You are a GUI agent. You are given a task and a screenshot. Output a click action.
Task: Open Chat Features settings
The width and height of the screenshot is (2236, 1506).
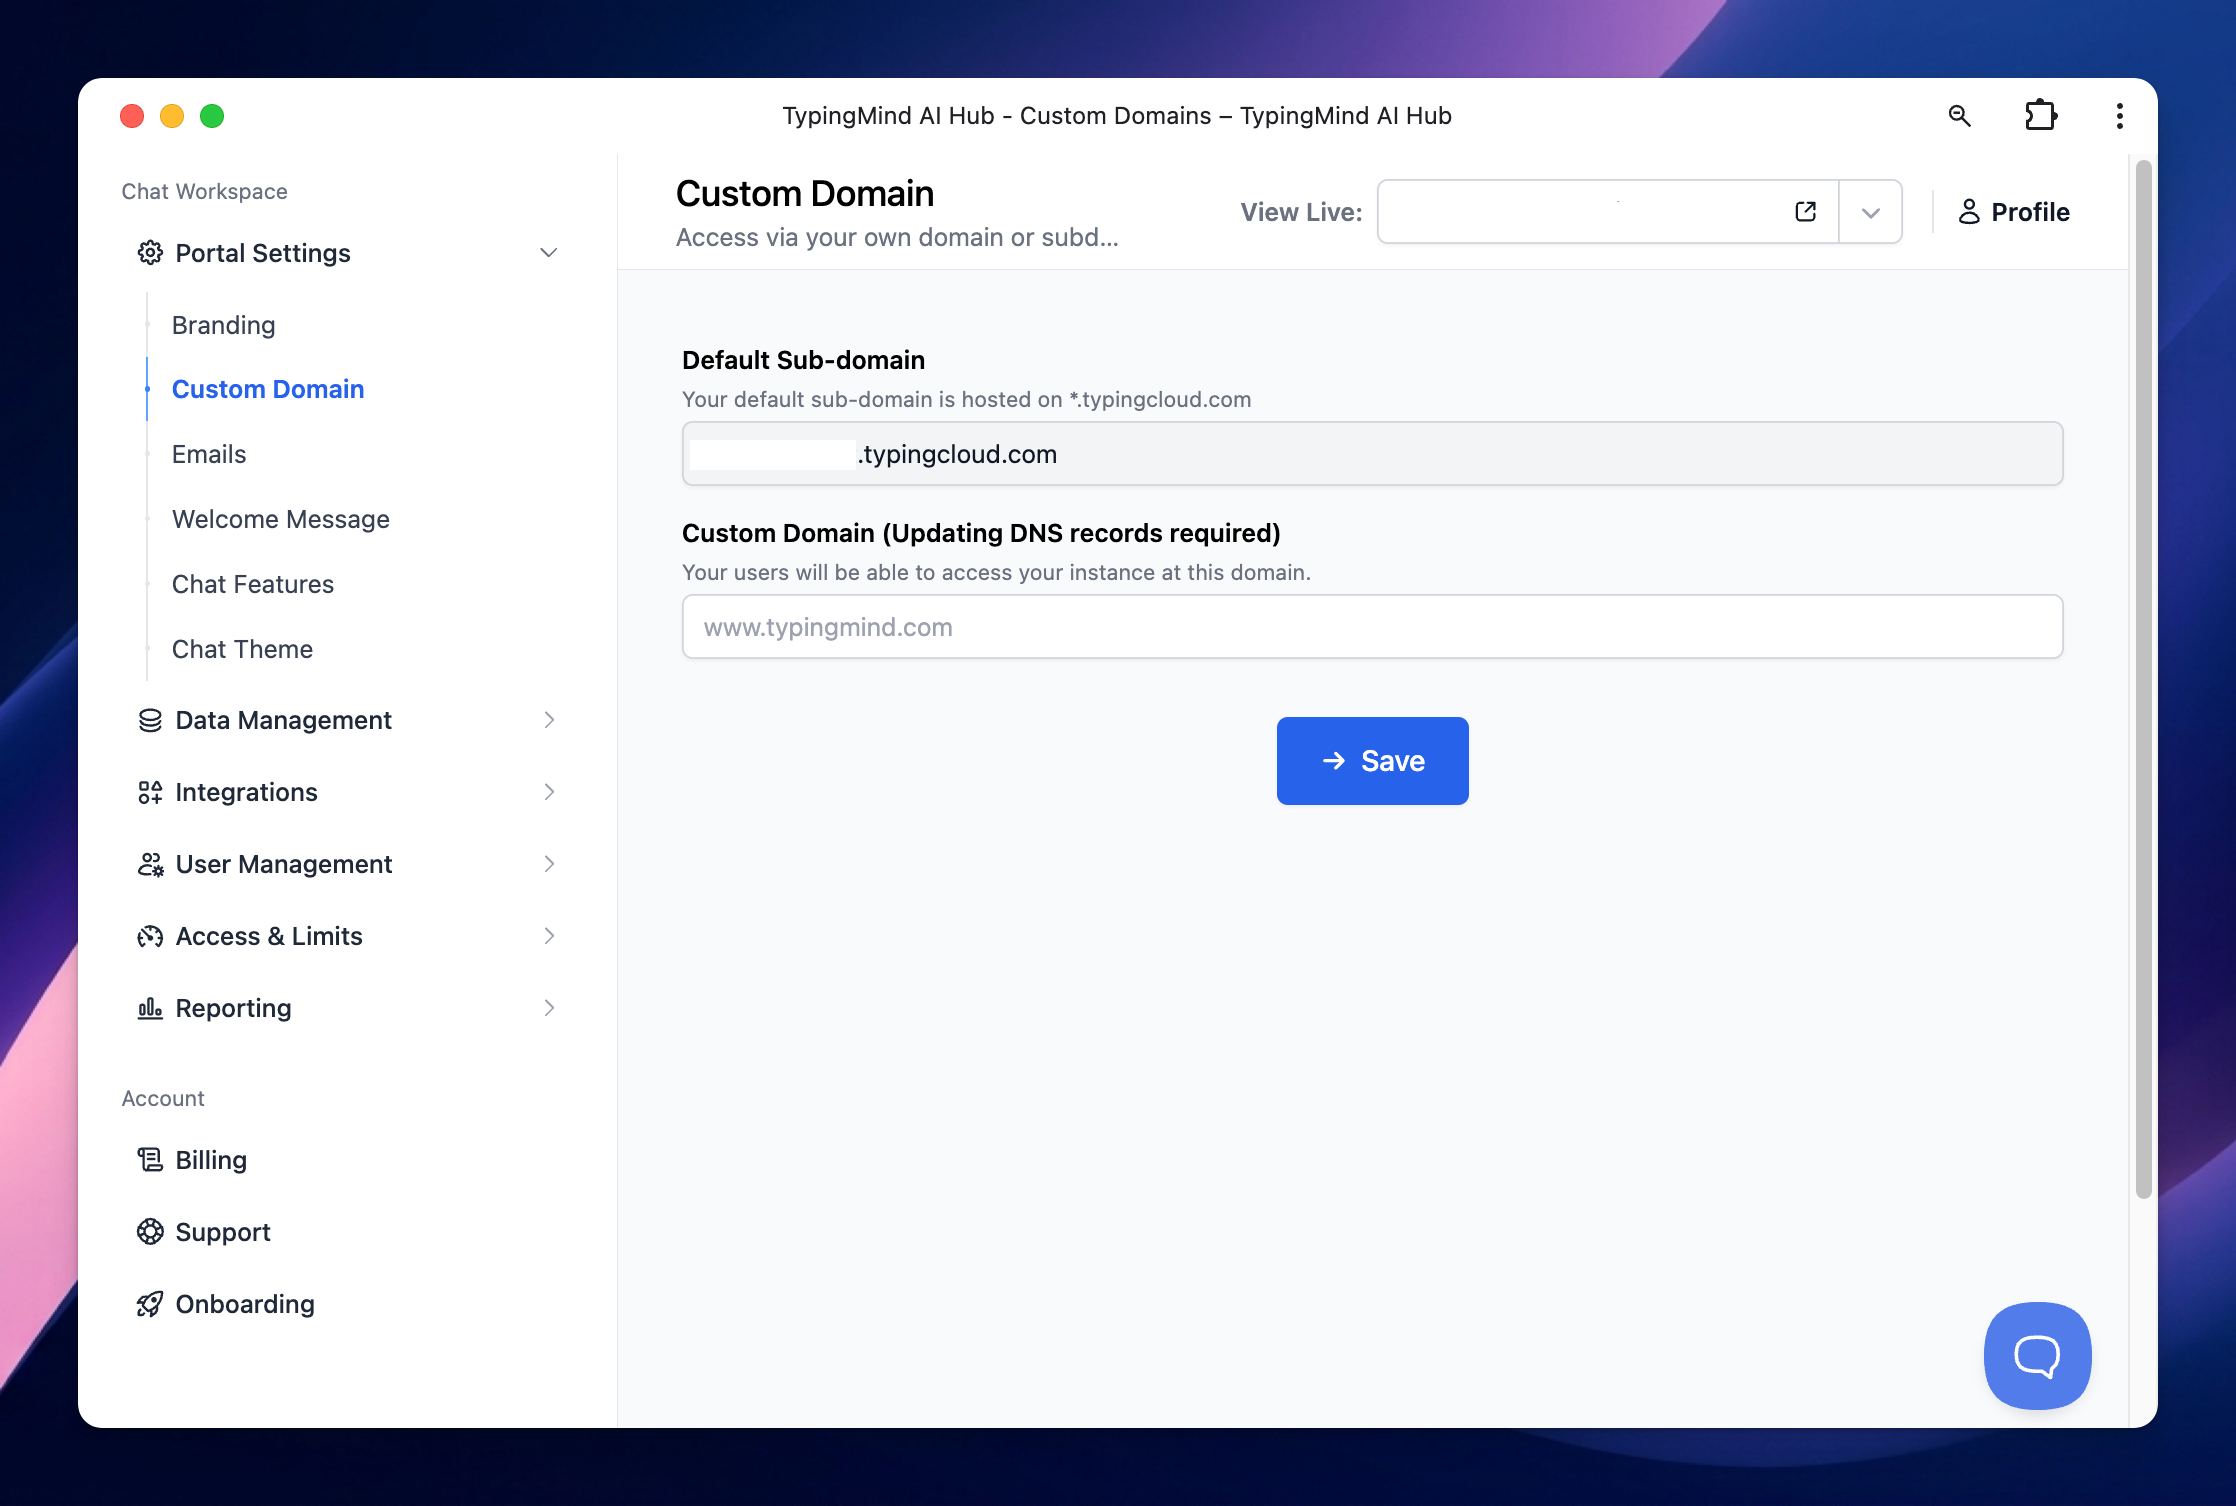pos(253,584)
